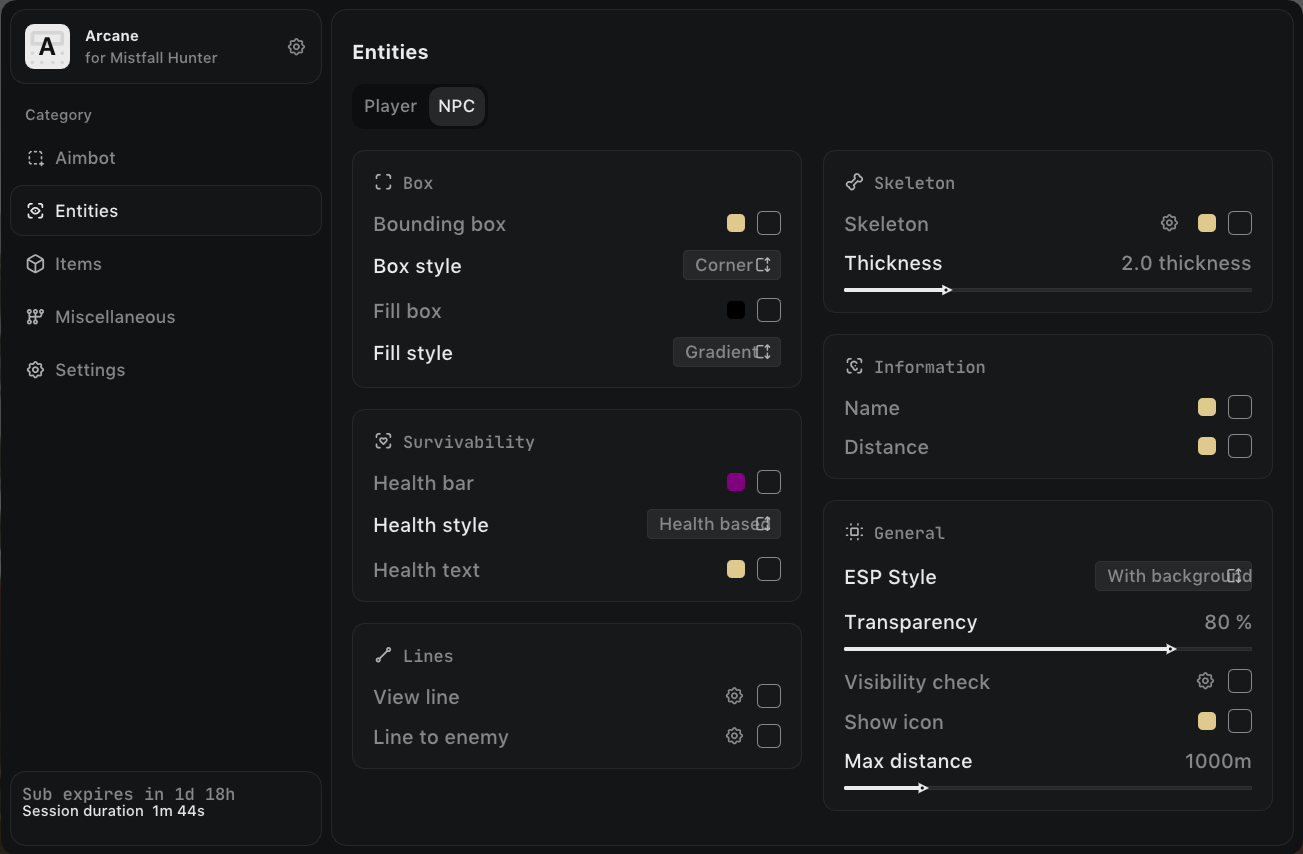The image size is (1303, 854).
Task: Toggle the Health bar checkbox
Action: pyautogui.click(x=769, y=482)
